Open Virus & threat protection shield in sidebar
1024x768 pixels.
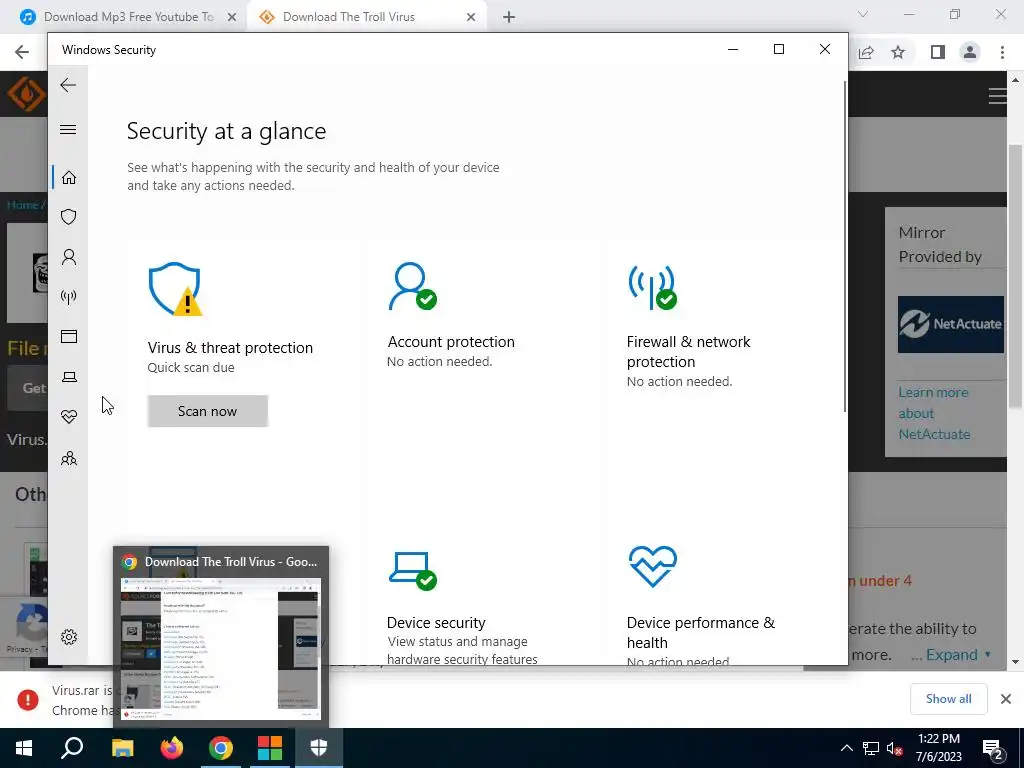click(69, 217)
